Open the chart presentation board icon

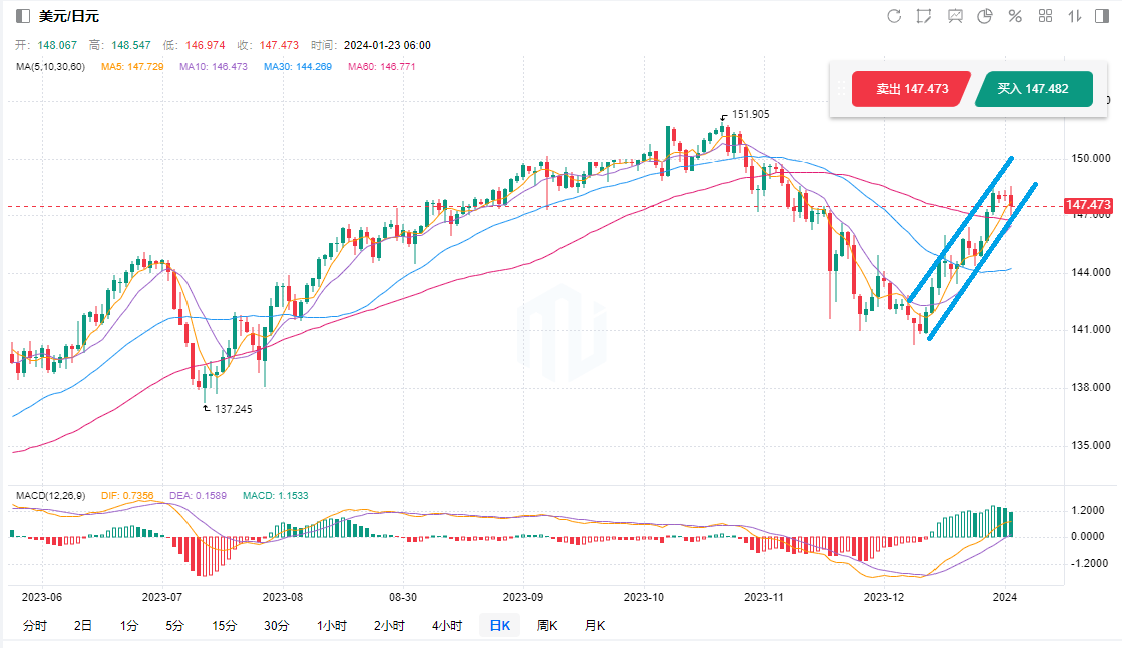tap(955, 16)
